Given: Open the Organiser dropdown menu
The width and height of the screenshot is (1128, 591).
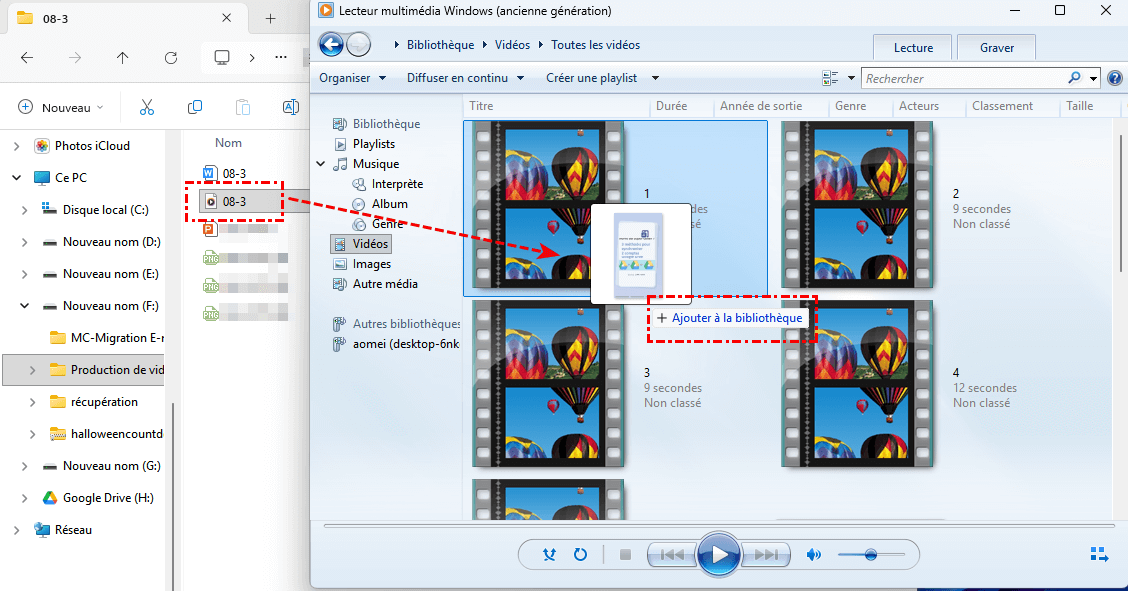Looking at the screenshot, I should 352,78.
